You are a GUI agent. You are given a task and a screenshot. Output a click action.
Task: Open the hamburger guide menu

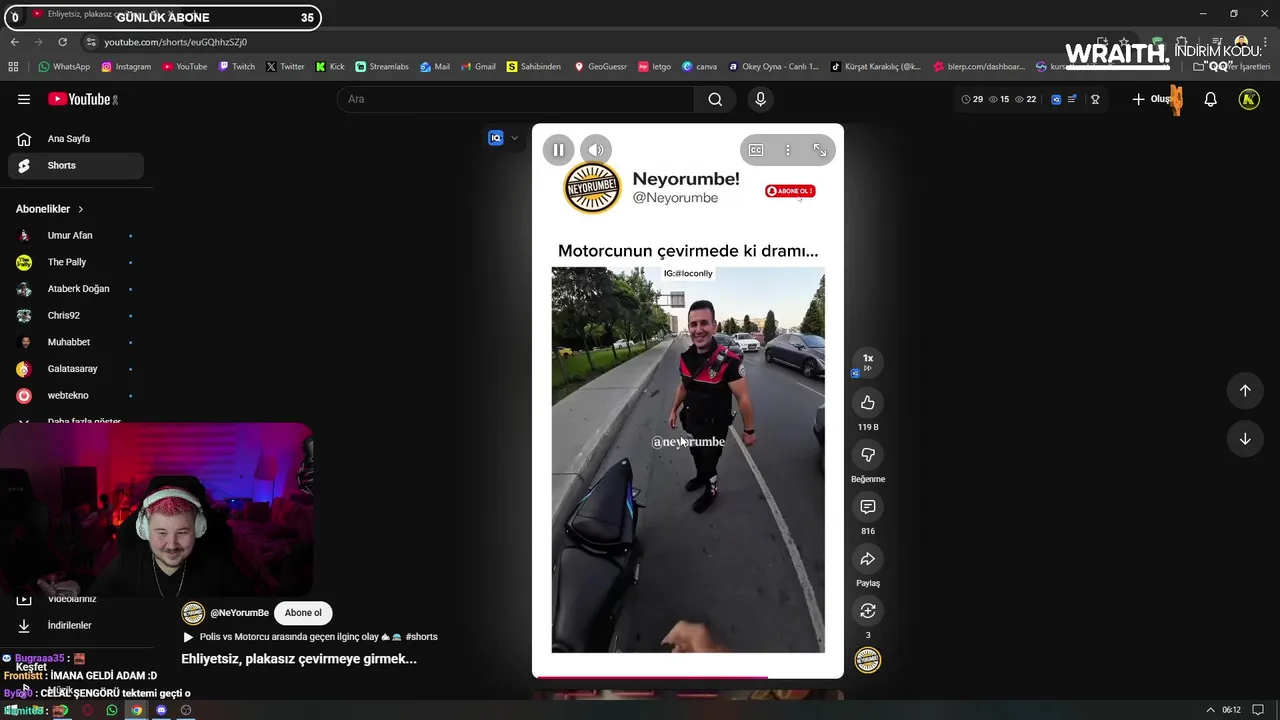(24, 99)
